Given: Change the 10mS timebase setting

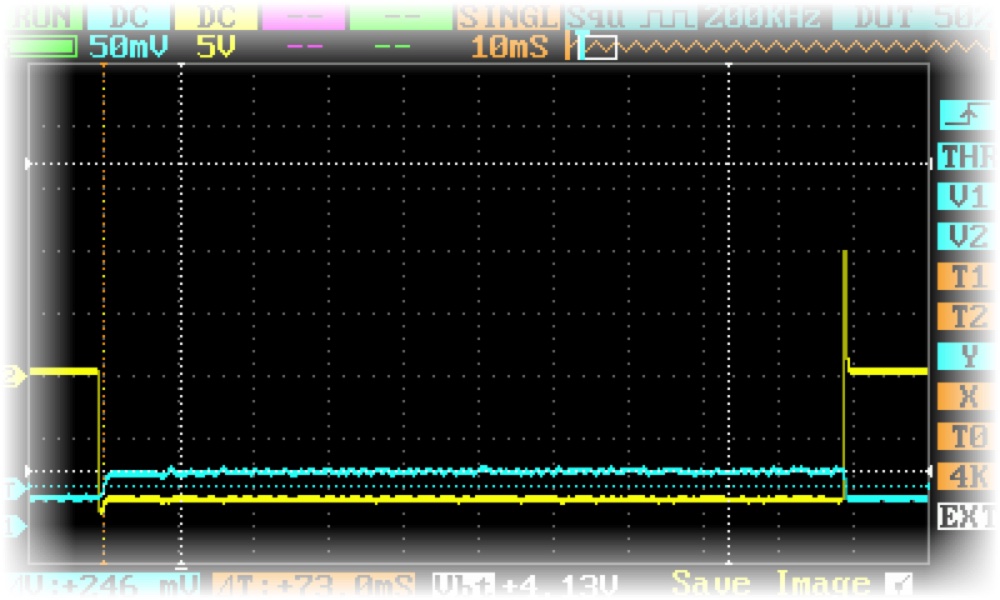Looking at the screenshot, I should coord(510,47).
